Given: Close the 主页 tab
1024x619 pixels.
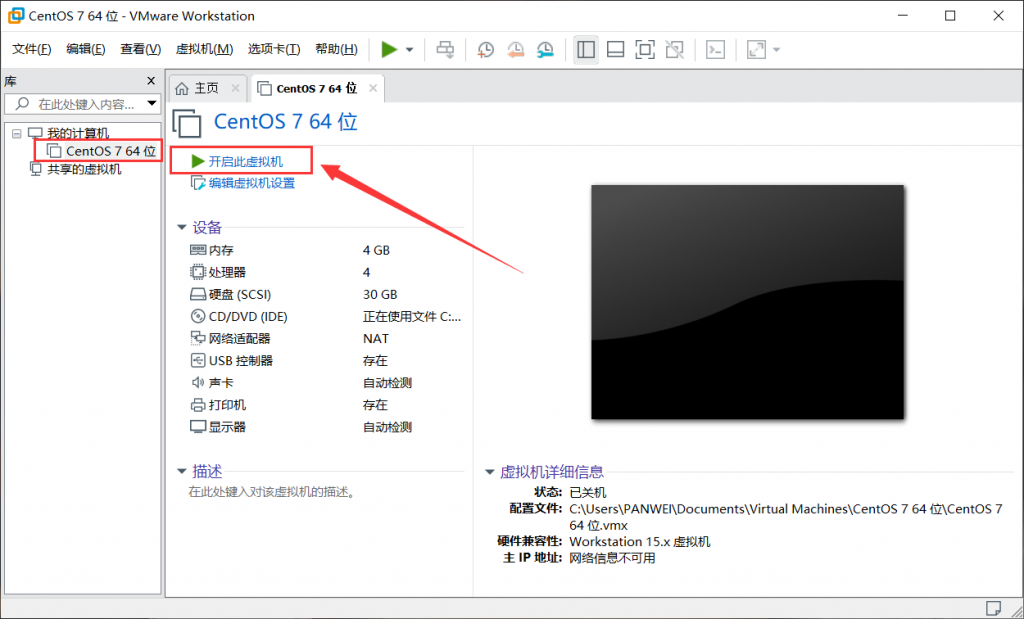Looking at the screenshot, I should tap(236, 89).
